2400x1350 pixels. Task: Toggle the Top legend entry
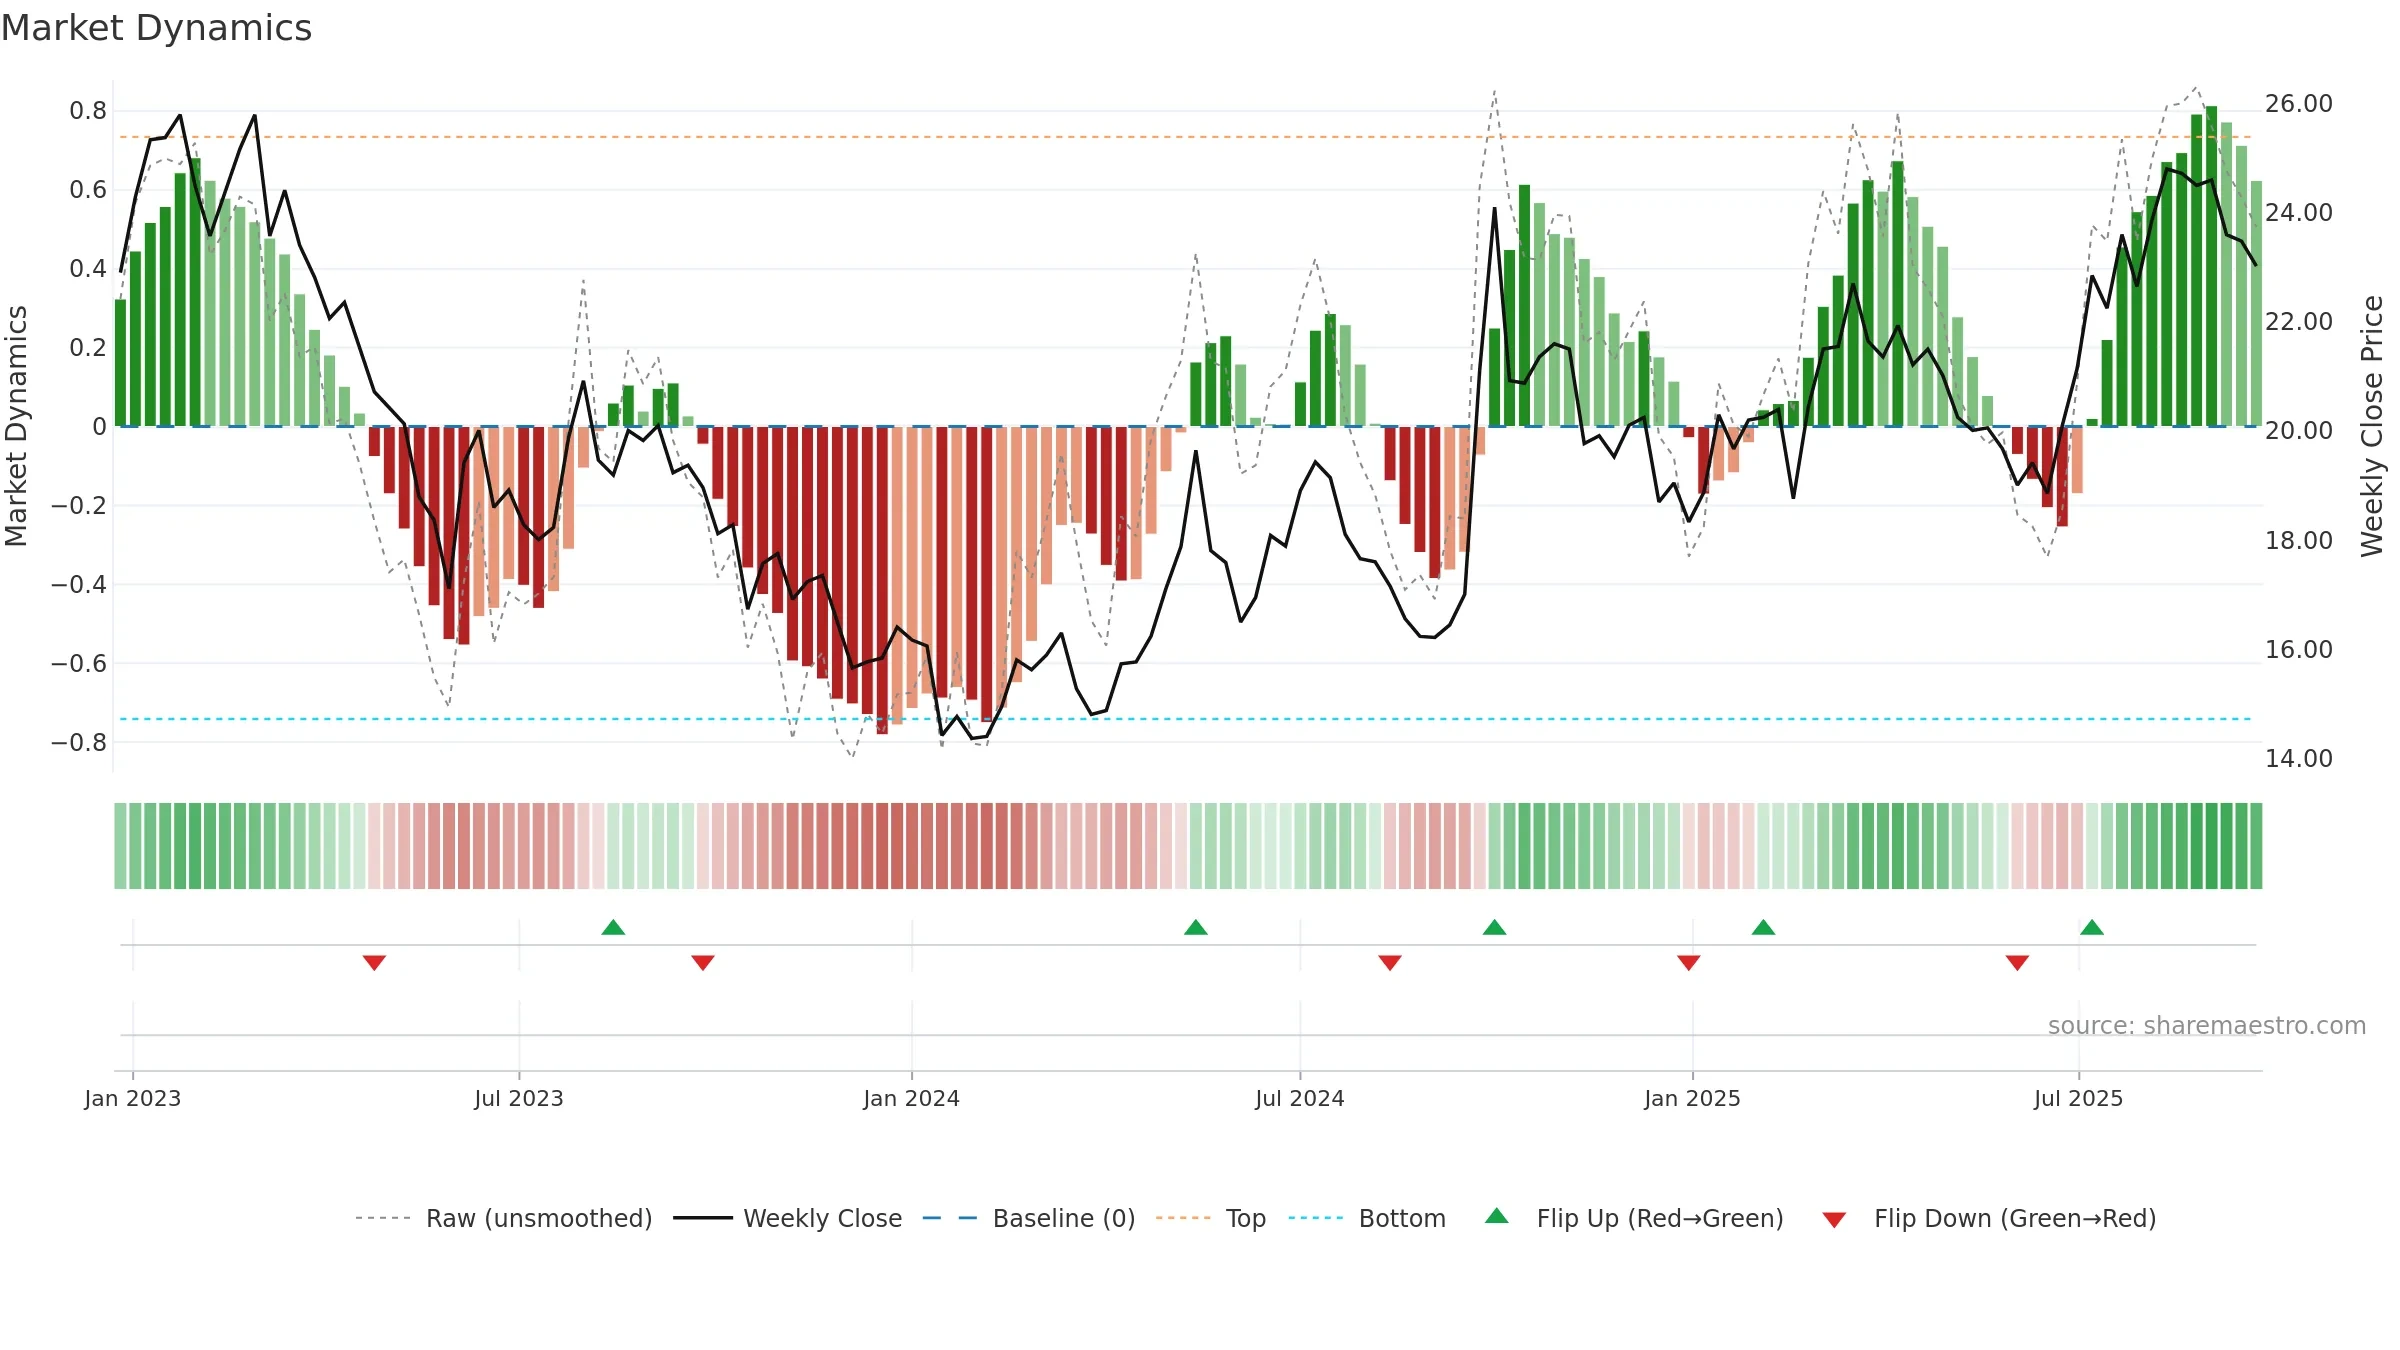pos(1211,1218)
